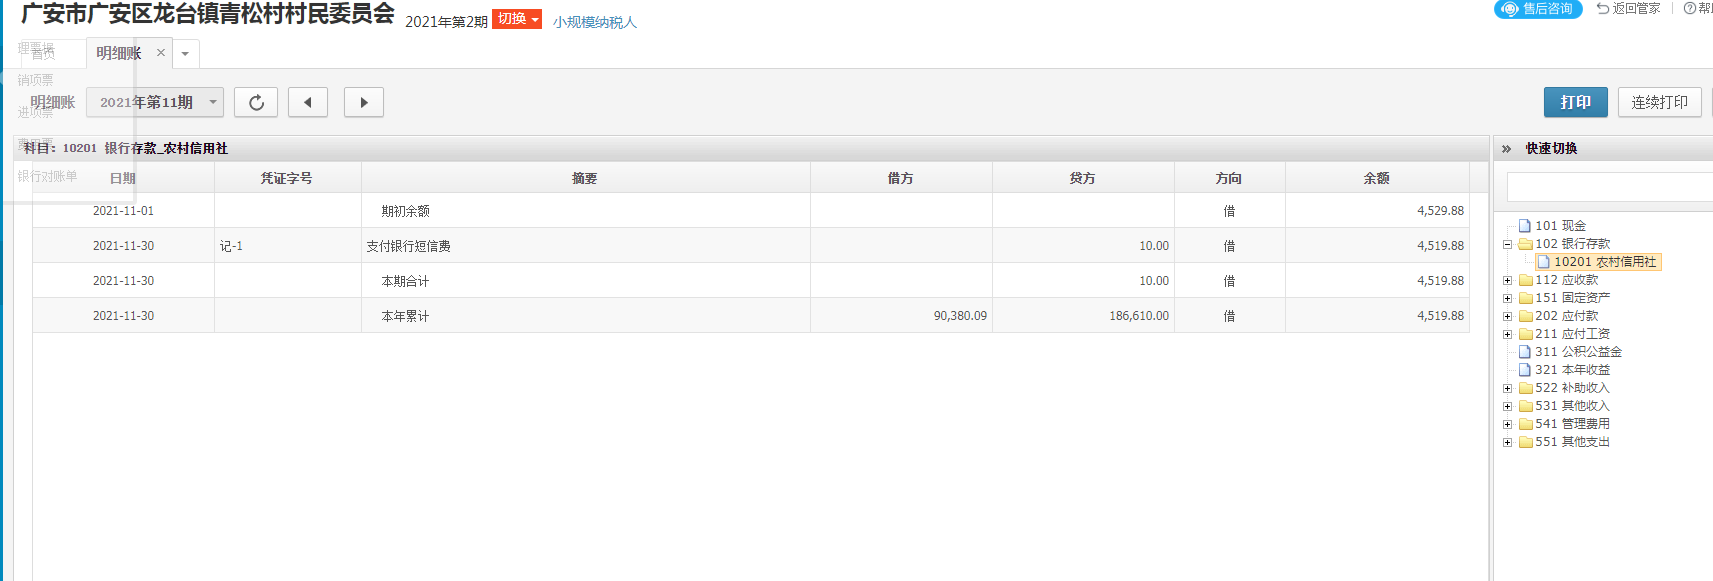Open the 2021年第11期 period dropdown

pos(155,102)
